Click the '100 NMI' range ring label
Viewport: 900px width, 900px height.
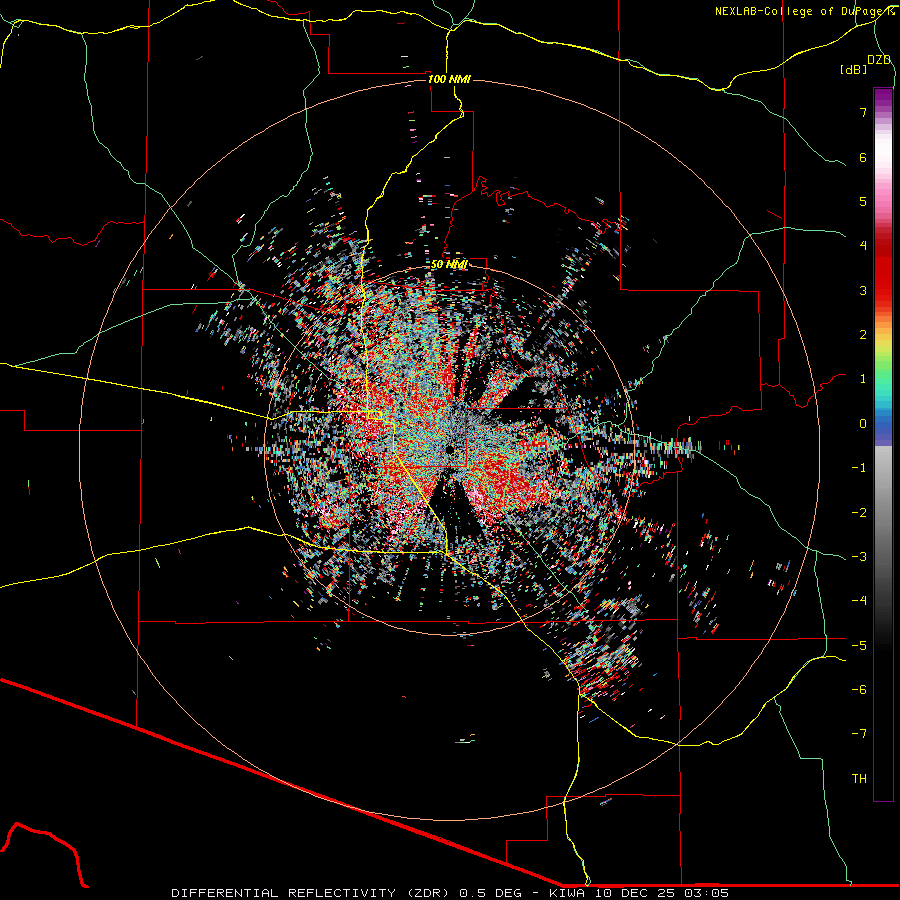(449, 79)
